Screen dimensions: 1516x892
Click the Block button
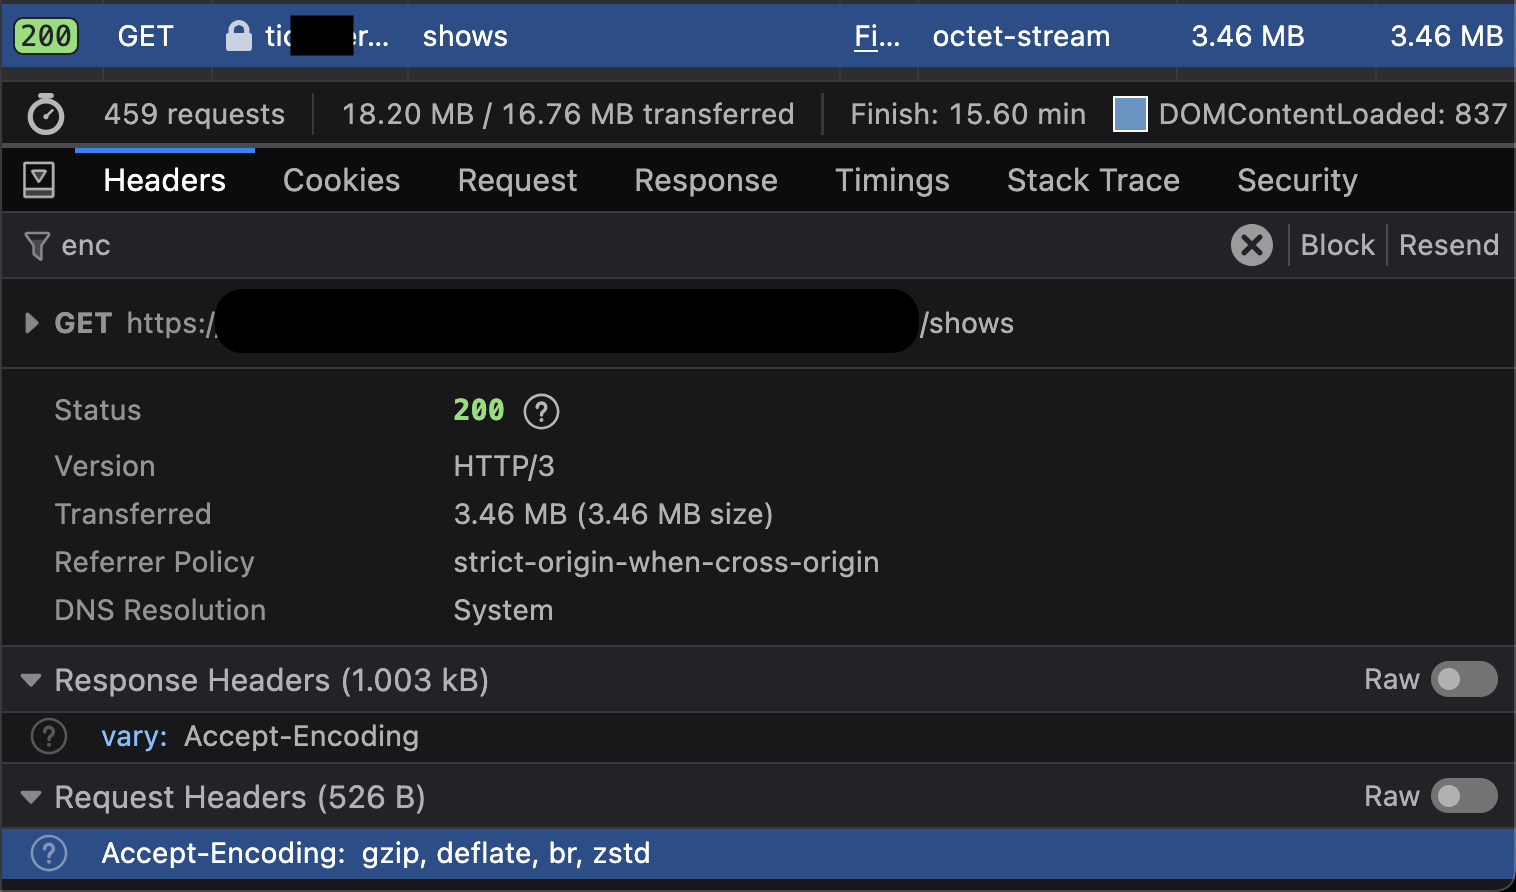click(1337, 245)
